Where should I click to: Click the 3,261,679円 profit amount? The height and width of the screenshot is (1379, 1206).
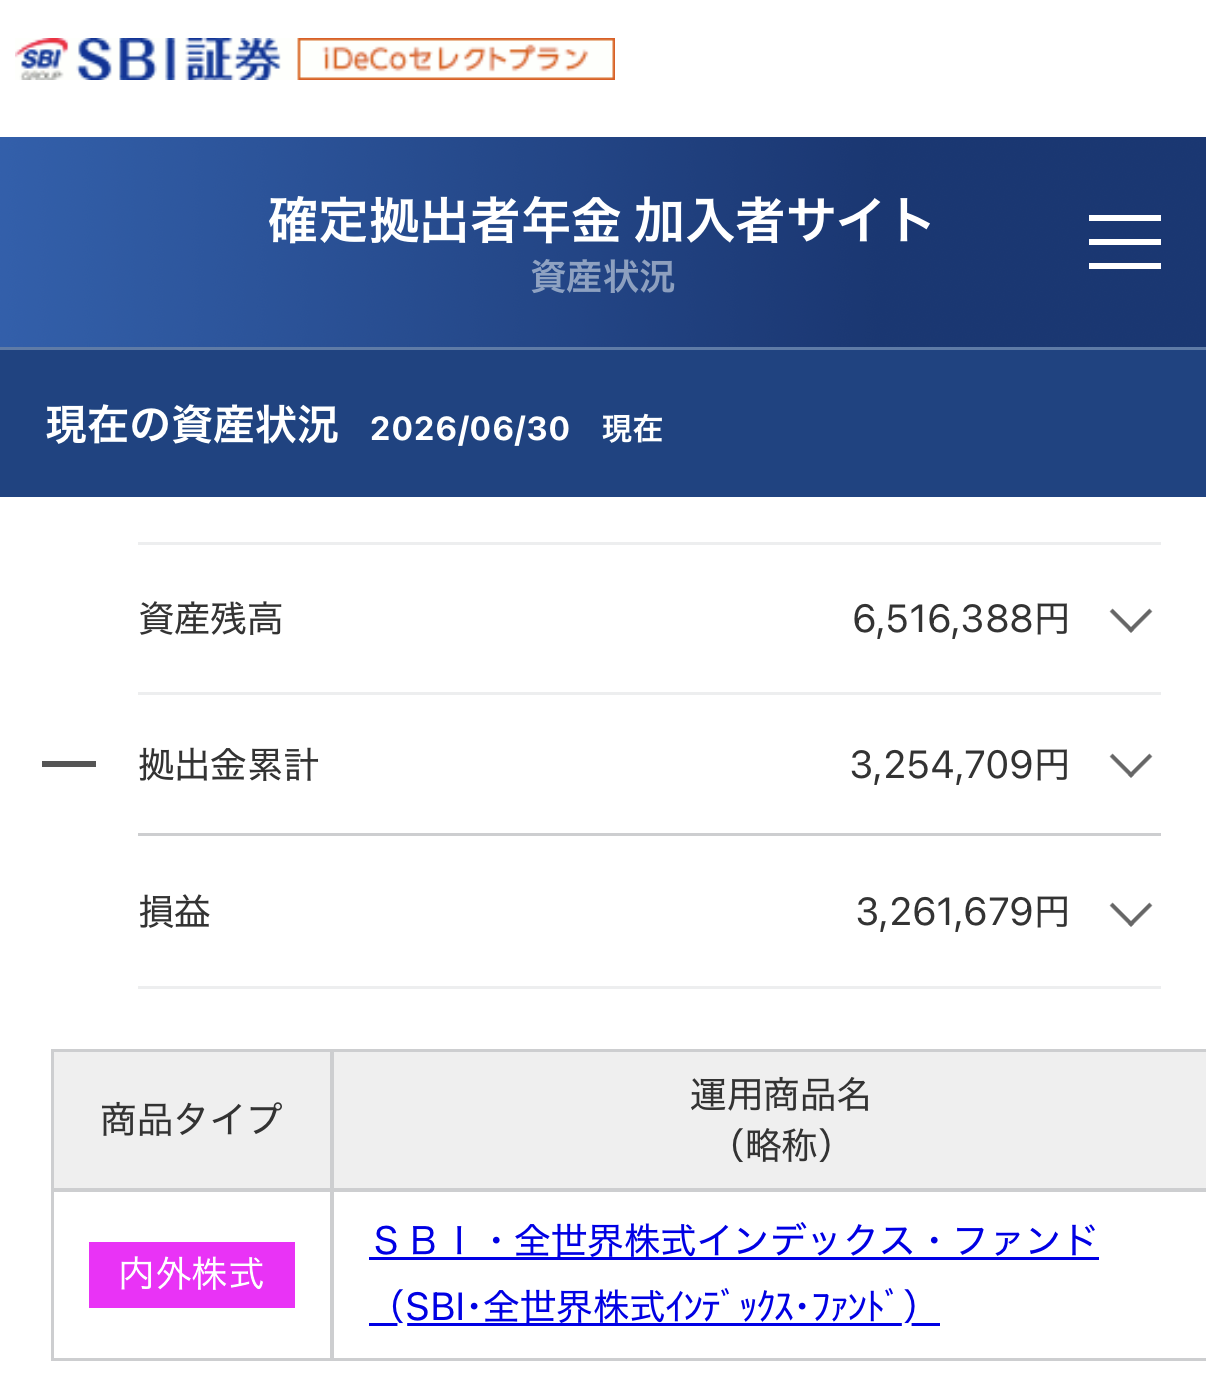[x=963, y=912]
